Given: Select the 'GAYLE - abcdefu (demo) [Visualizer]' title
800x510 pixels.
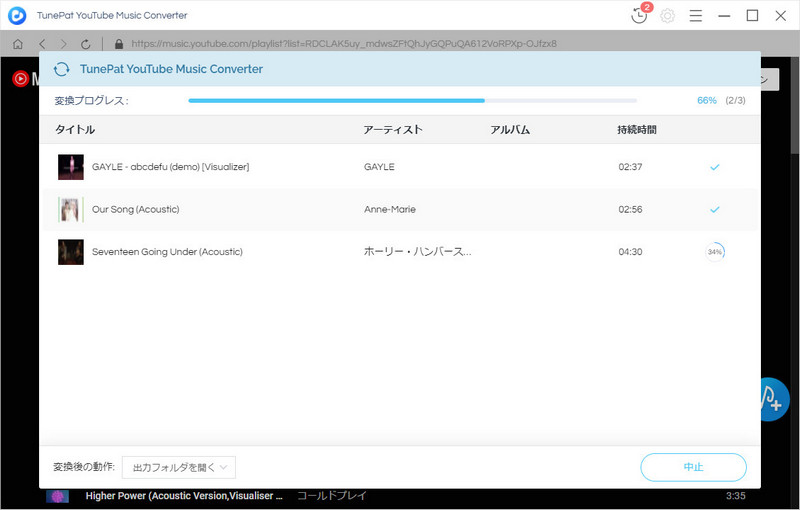Looking at the screenshot, I should point(170,167).
